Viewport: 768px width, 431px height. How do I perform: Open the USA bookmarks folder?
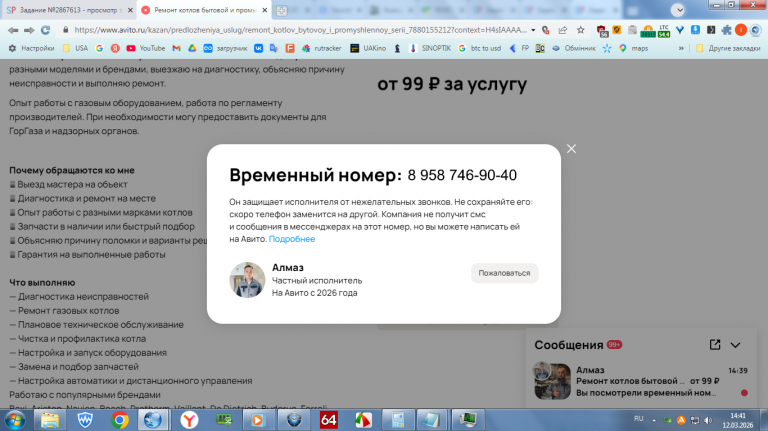coord(75,48)
